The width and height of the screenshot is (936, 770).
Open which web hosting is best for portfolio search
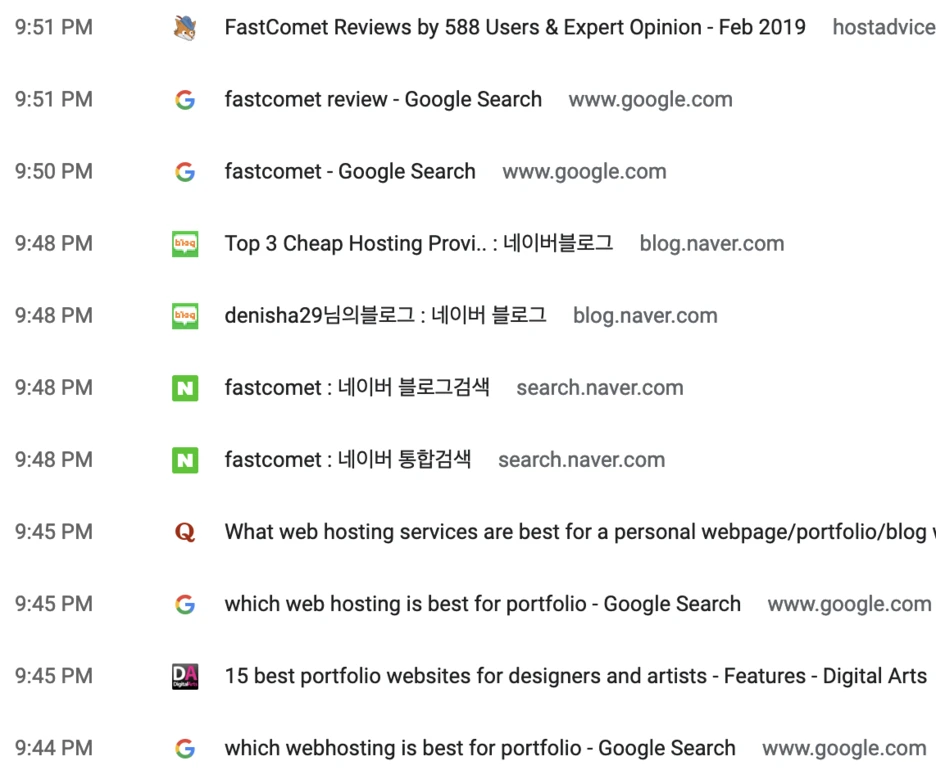[483, 603]
